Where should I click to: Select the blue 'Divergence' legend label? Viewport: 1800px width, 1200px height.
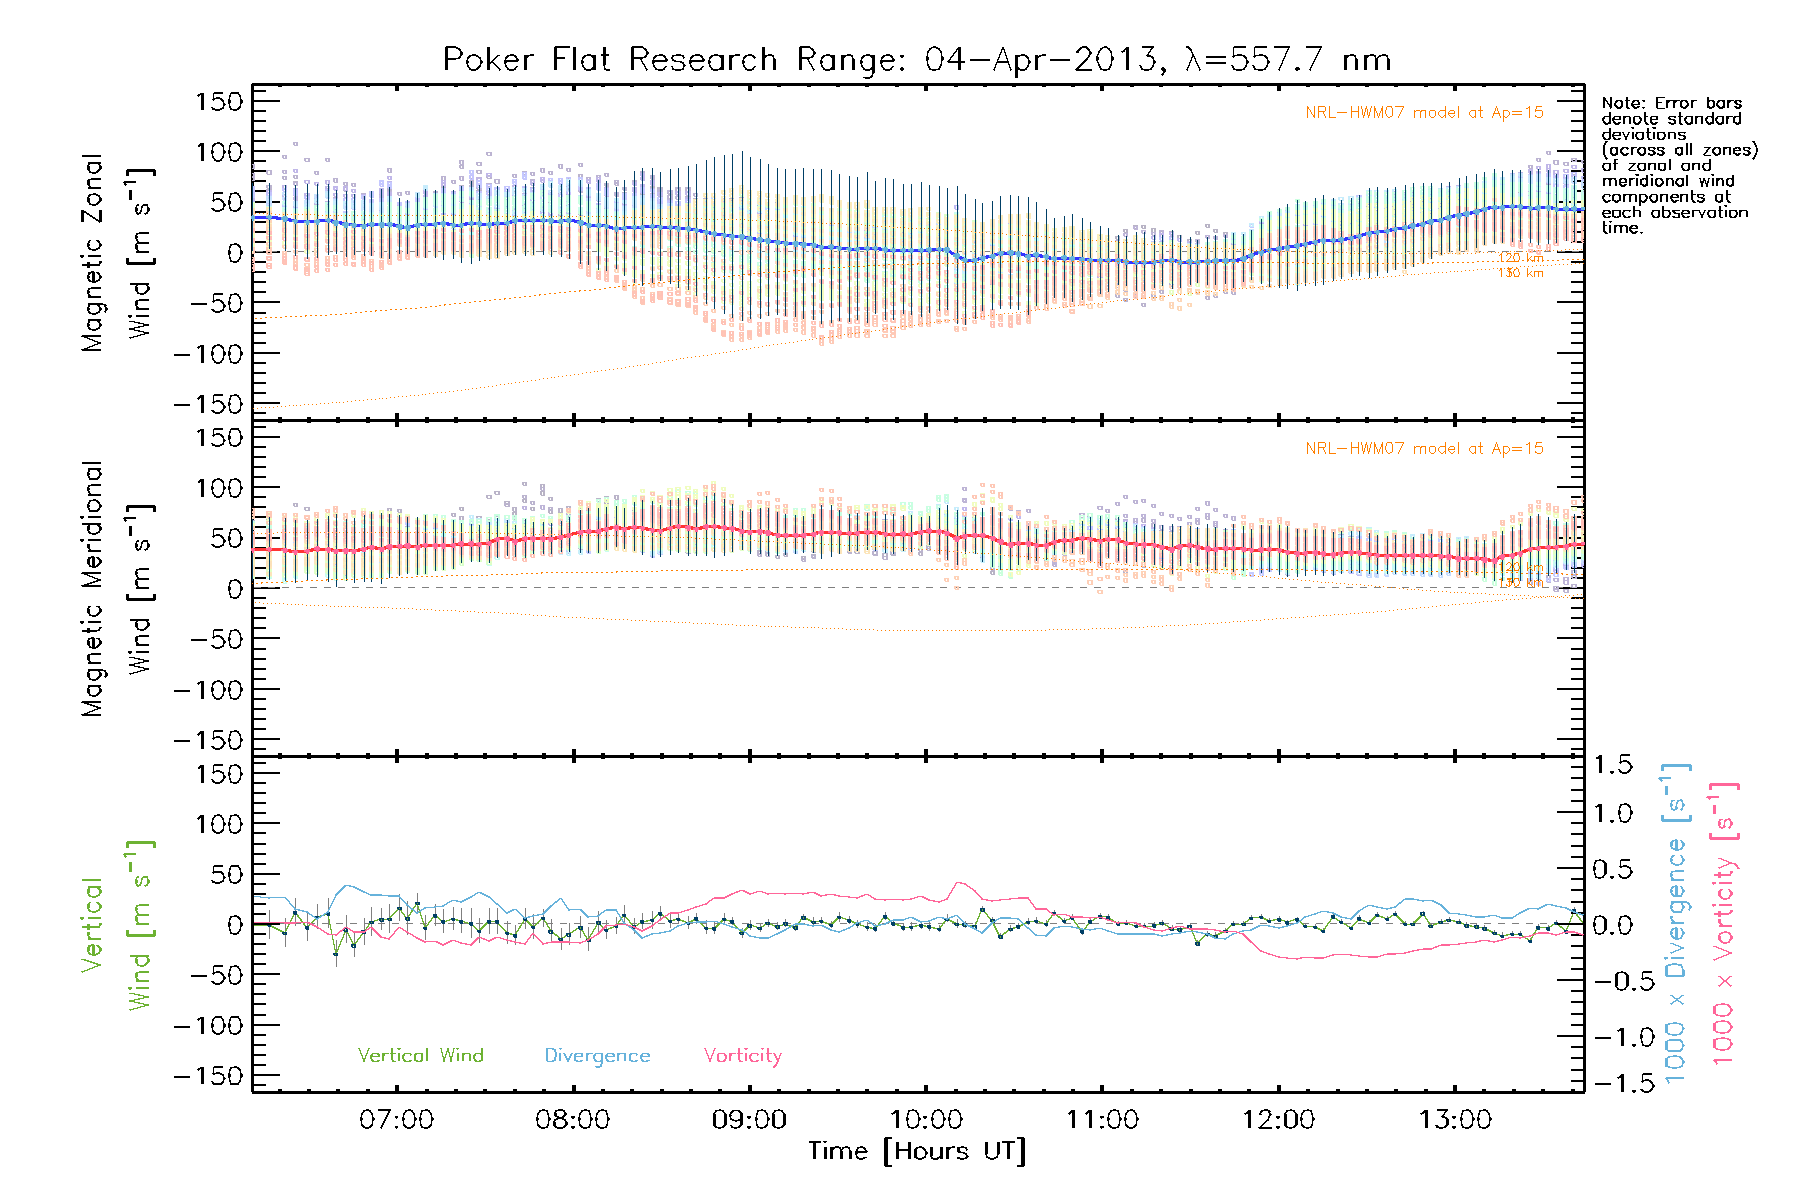[x=597, y=1056]
